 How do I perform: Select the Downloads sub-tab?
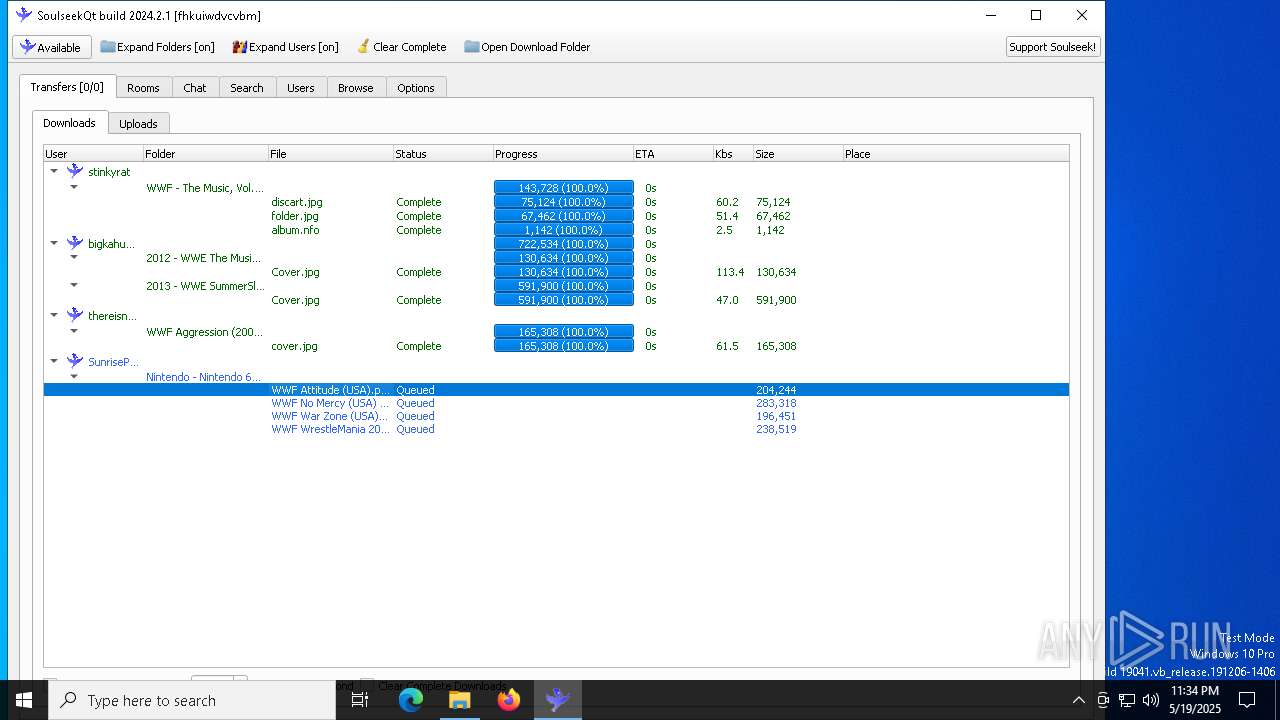[x=69, y=123]
